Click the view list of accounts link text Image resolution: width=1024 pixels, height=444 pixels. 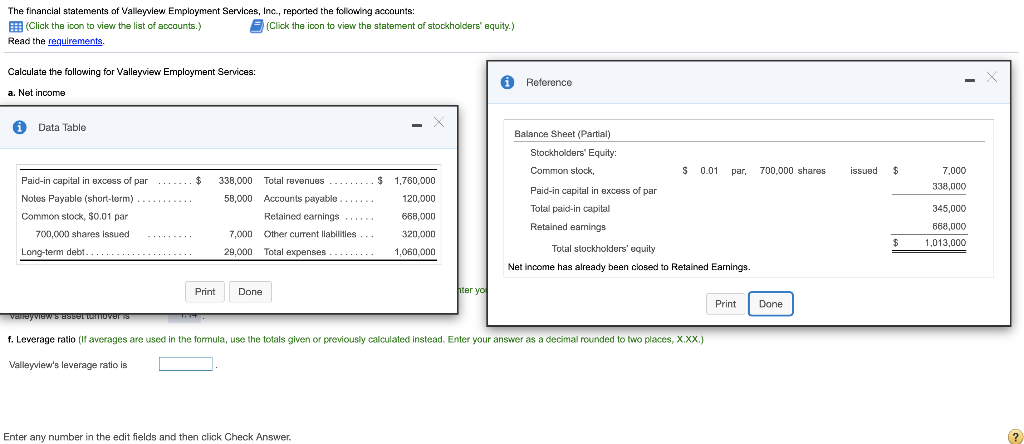click(x=113, y=26)
